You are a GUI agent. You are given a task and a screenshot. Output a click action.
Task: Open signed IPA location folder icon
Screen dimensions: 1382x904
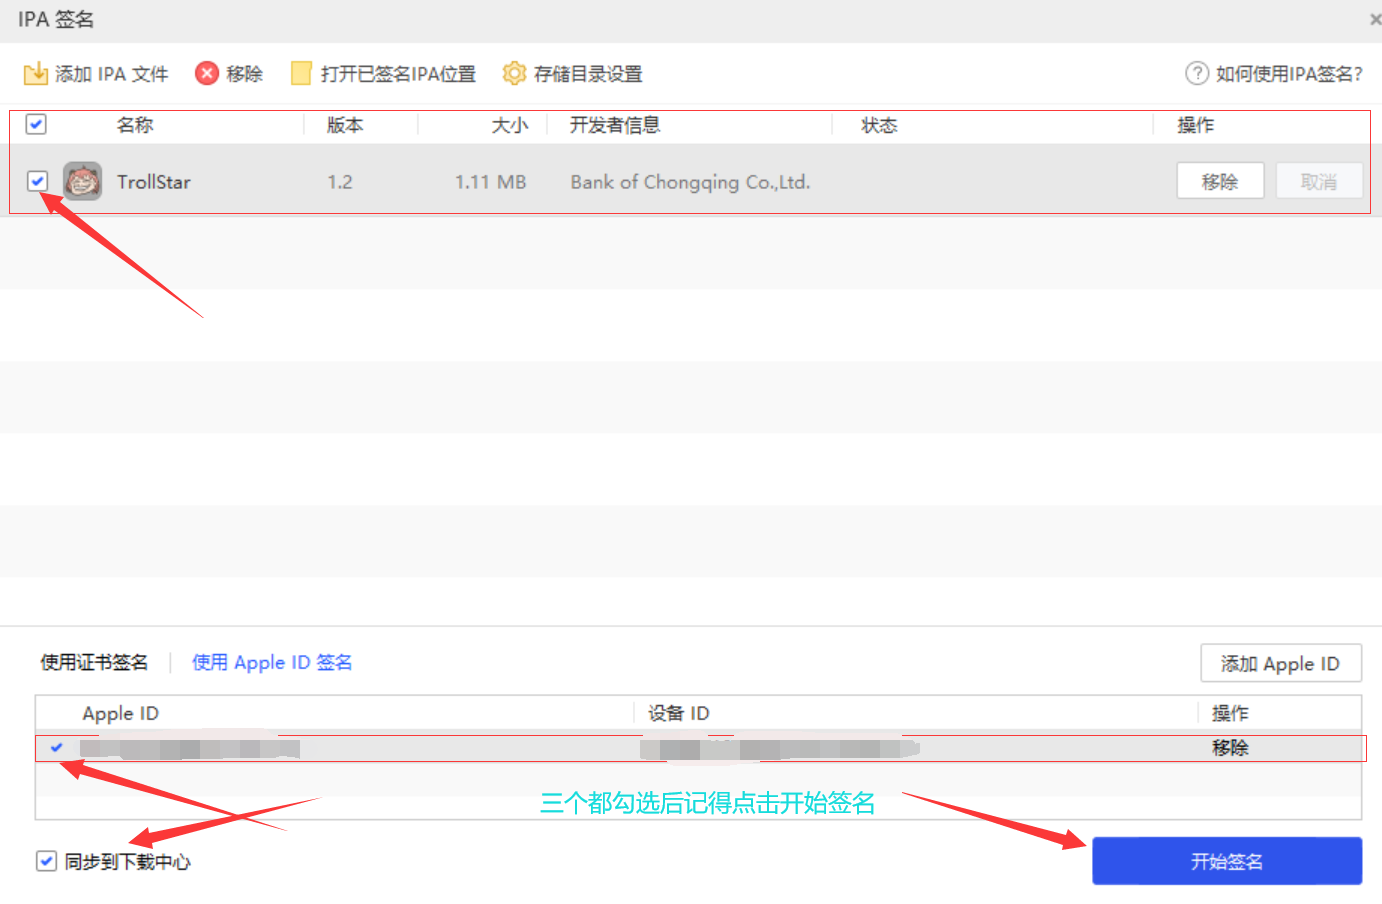[301, 73]
